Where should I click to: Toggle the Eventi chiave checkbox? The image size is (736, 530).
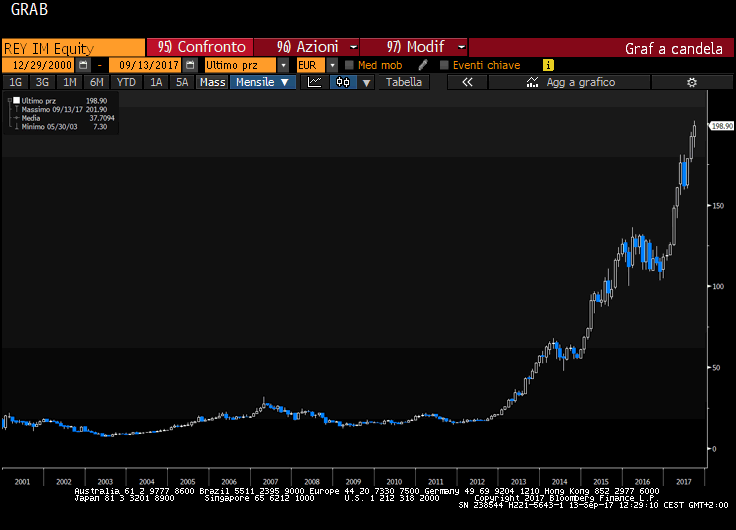(444, 65)
